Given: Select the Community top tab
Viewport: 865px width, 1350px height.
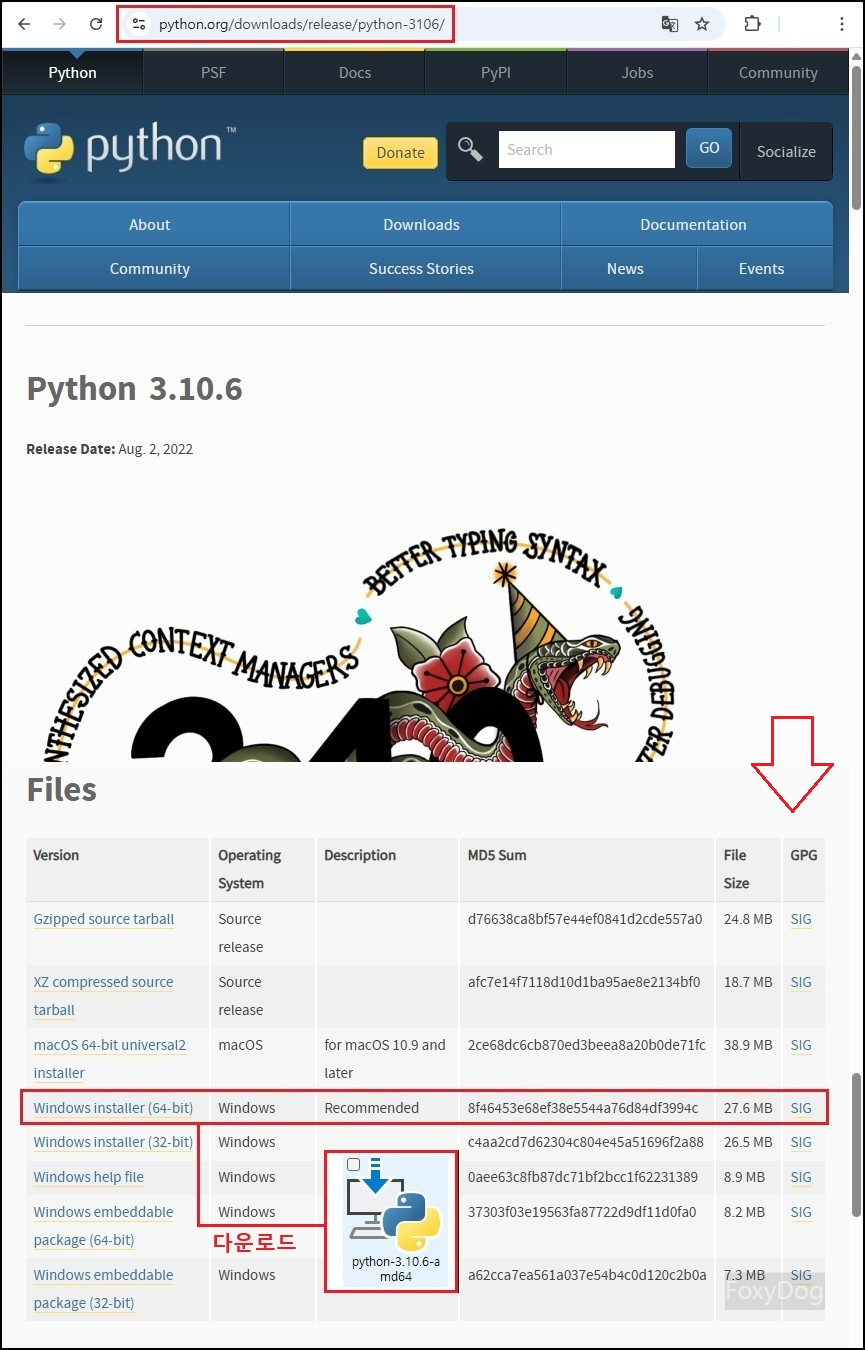Looking at the screenshot, I should (778, 73).
